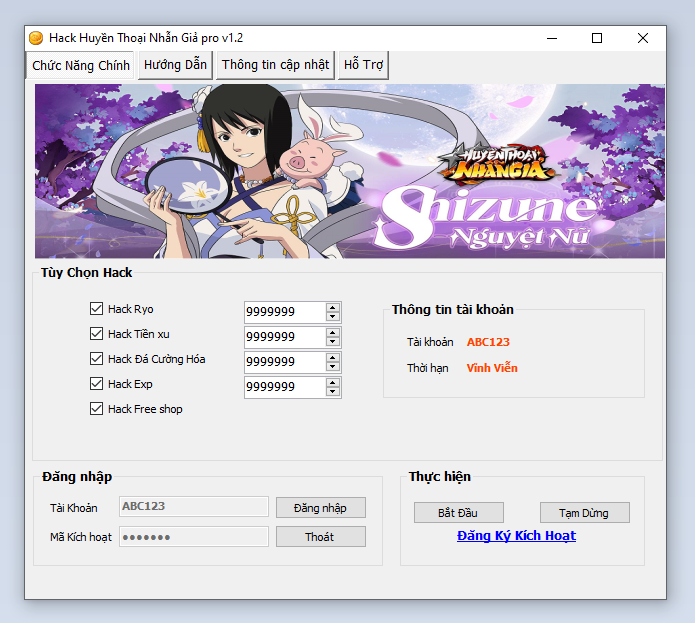696x627 pixels.
Task: Click the orange app icon in title bar
Action: [x=36, y=38]
